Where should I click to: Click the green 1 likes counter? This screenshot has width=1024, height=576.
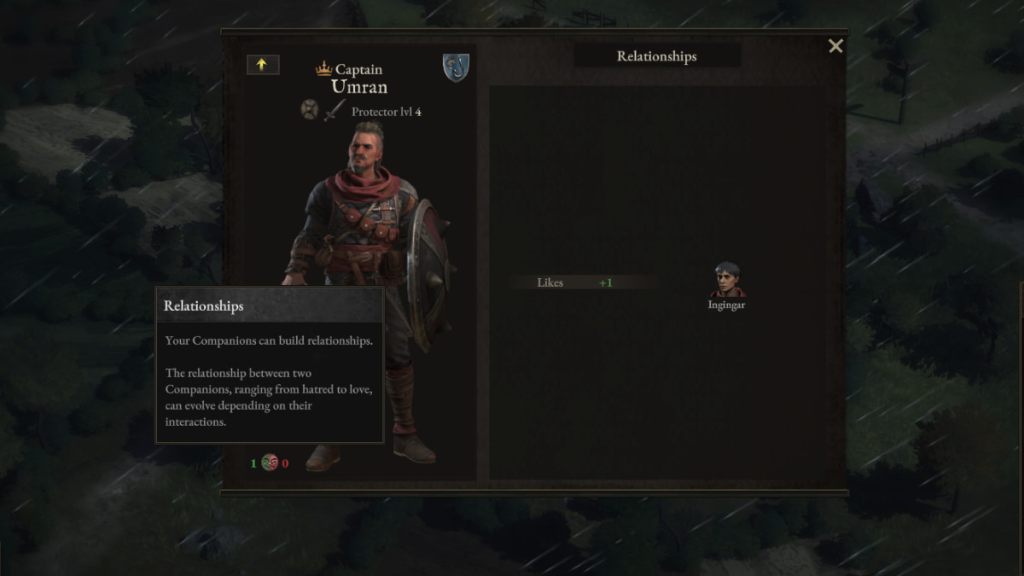[253, 463]
